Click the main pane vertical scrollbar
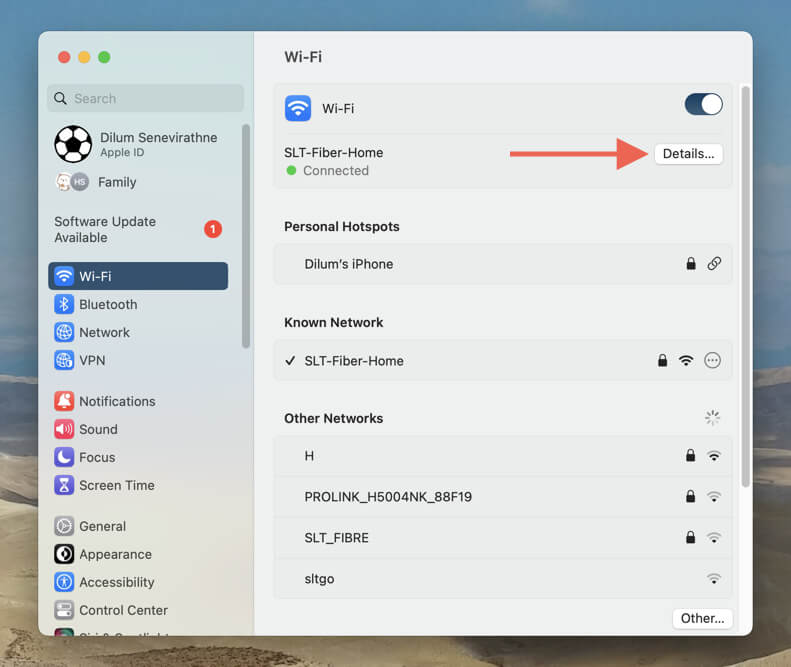The width and height of the screenshot is (791, 667). [x=745, y=287]
